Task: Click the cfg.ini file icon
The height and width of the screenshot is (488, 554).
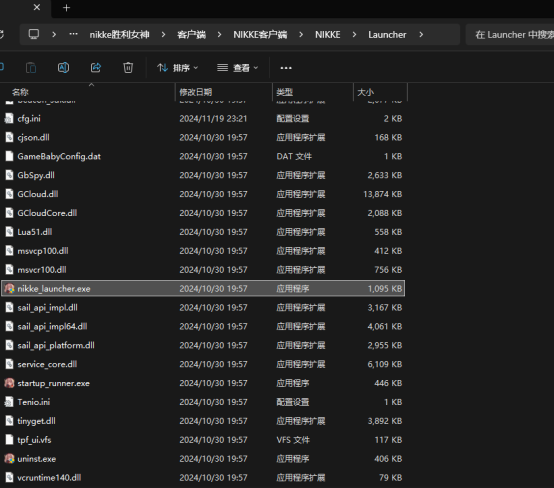Action: (x=10, y=119)
